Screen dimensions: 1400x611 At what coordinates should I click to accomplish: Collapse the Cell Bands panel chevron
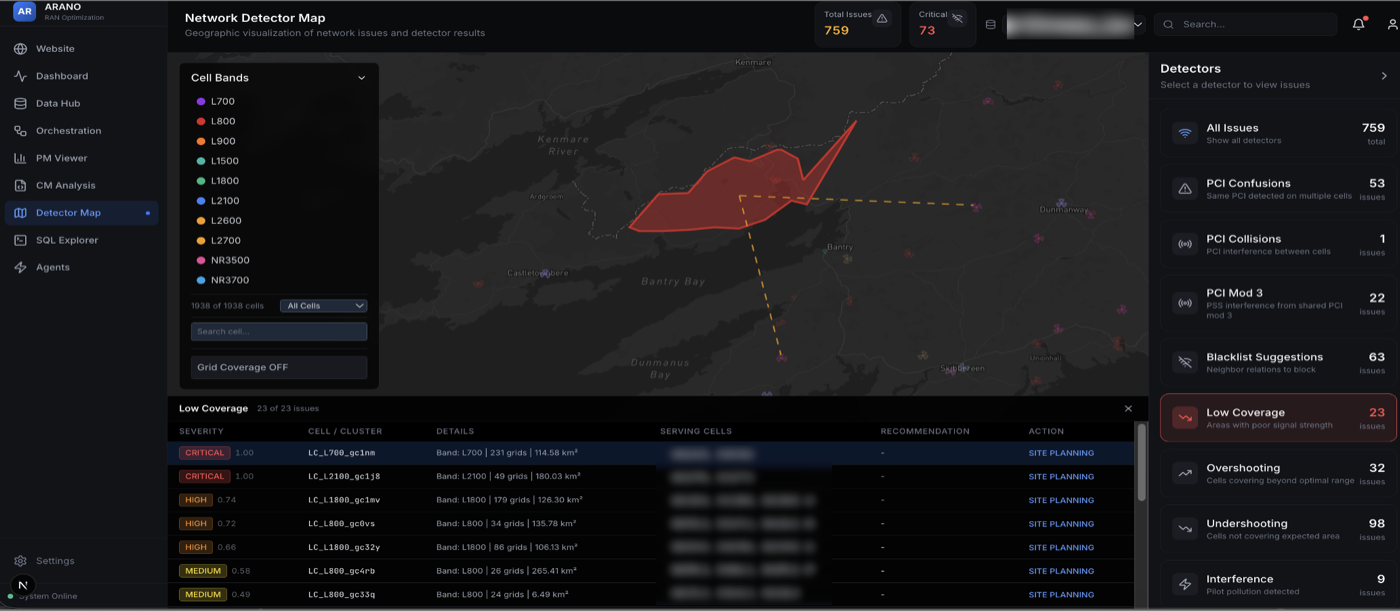[361, 78]
